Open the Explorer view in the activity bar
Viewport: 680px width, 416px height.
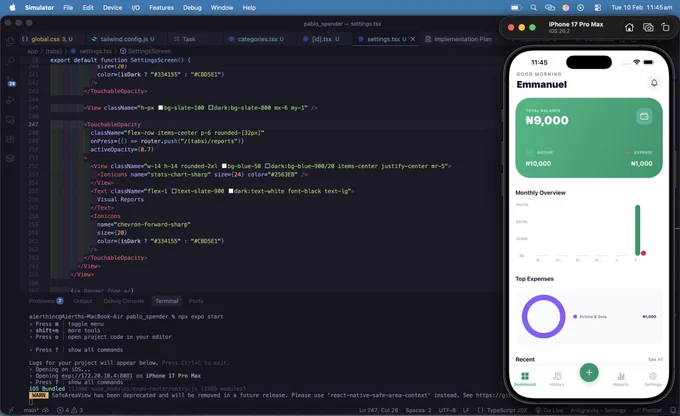click(x=10, y=42)
